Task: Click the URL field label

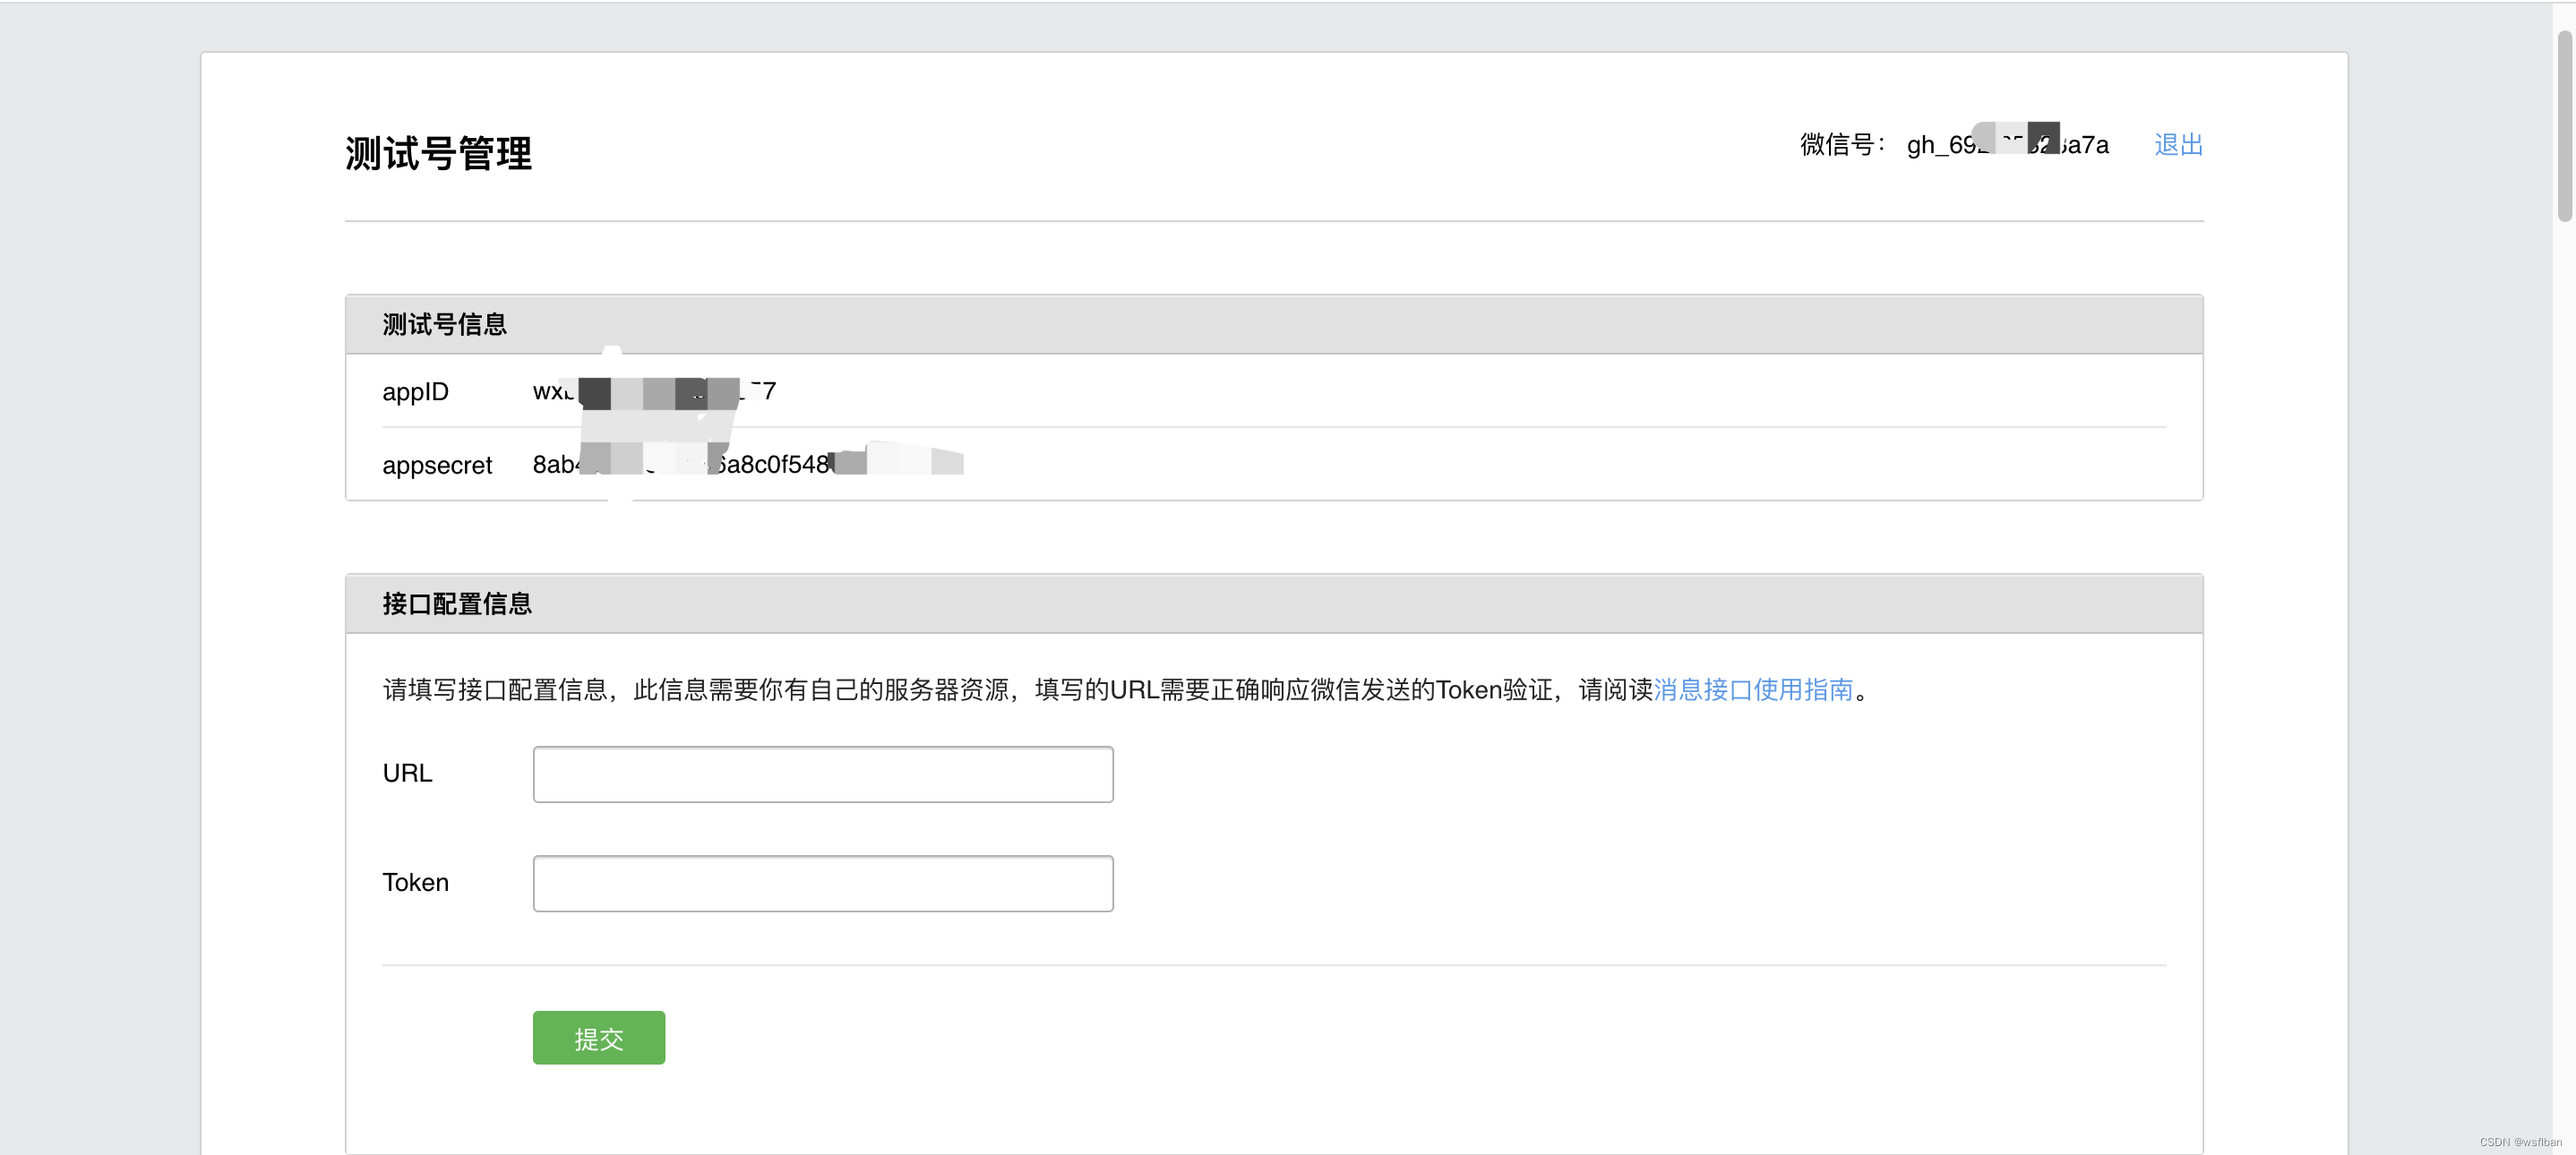Action: pos(407,773)
